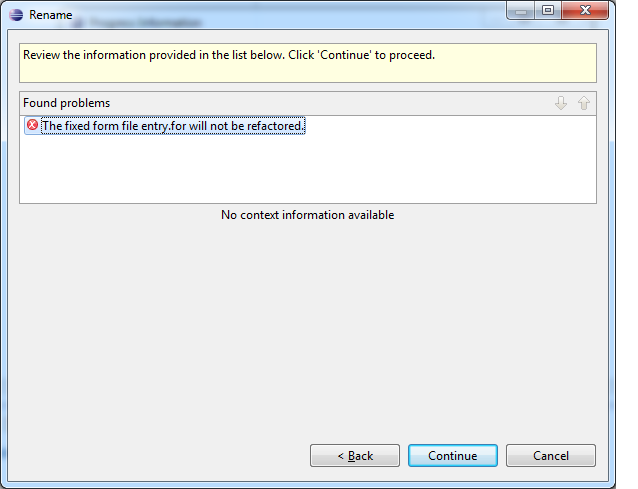Go to previous problem with up arrow
This screenshot has width=638, height=489.
pyautogui.click(x=583, y=103)
